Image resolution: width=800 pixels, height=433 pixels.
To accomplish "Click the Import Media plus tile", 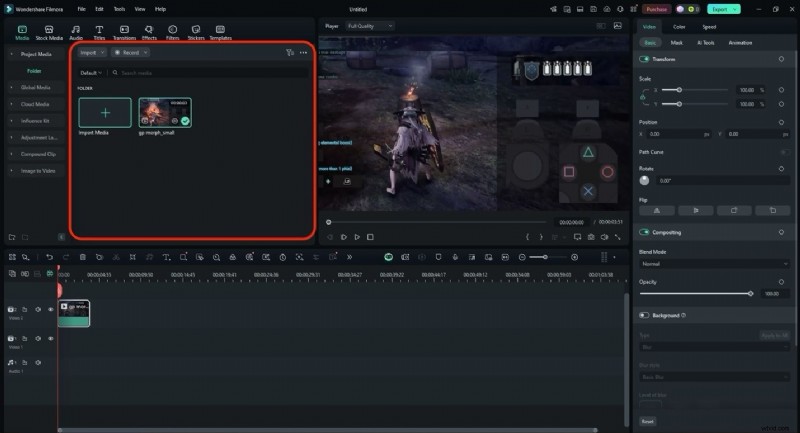I will (105, 113).
